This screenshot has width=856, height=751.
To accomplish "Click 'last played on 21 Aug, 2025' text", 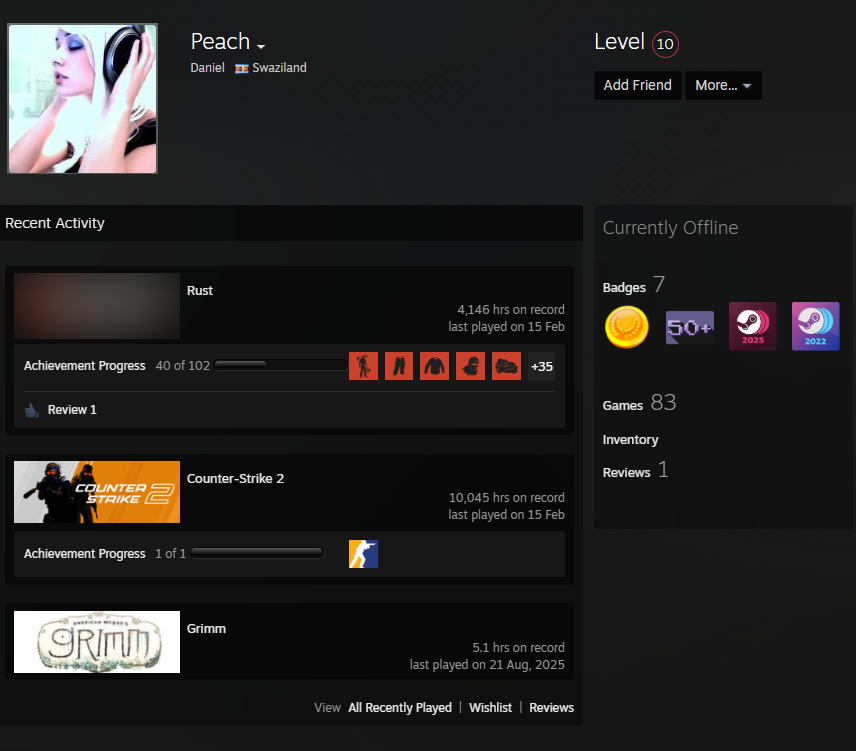I will 487,665.
